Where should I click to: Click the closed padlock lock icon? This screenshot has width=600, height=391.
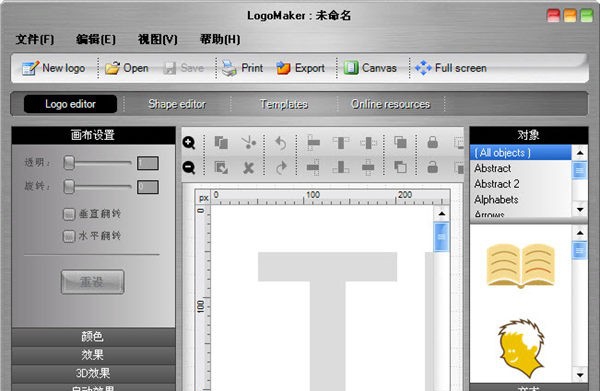click(433, 143)
